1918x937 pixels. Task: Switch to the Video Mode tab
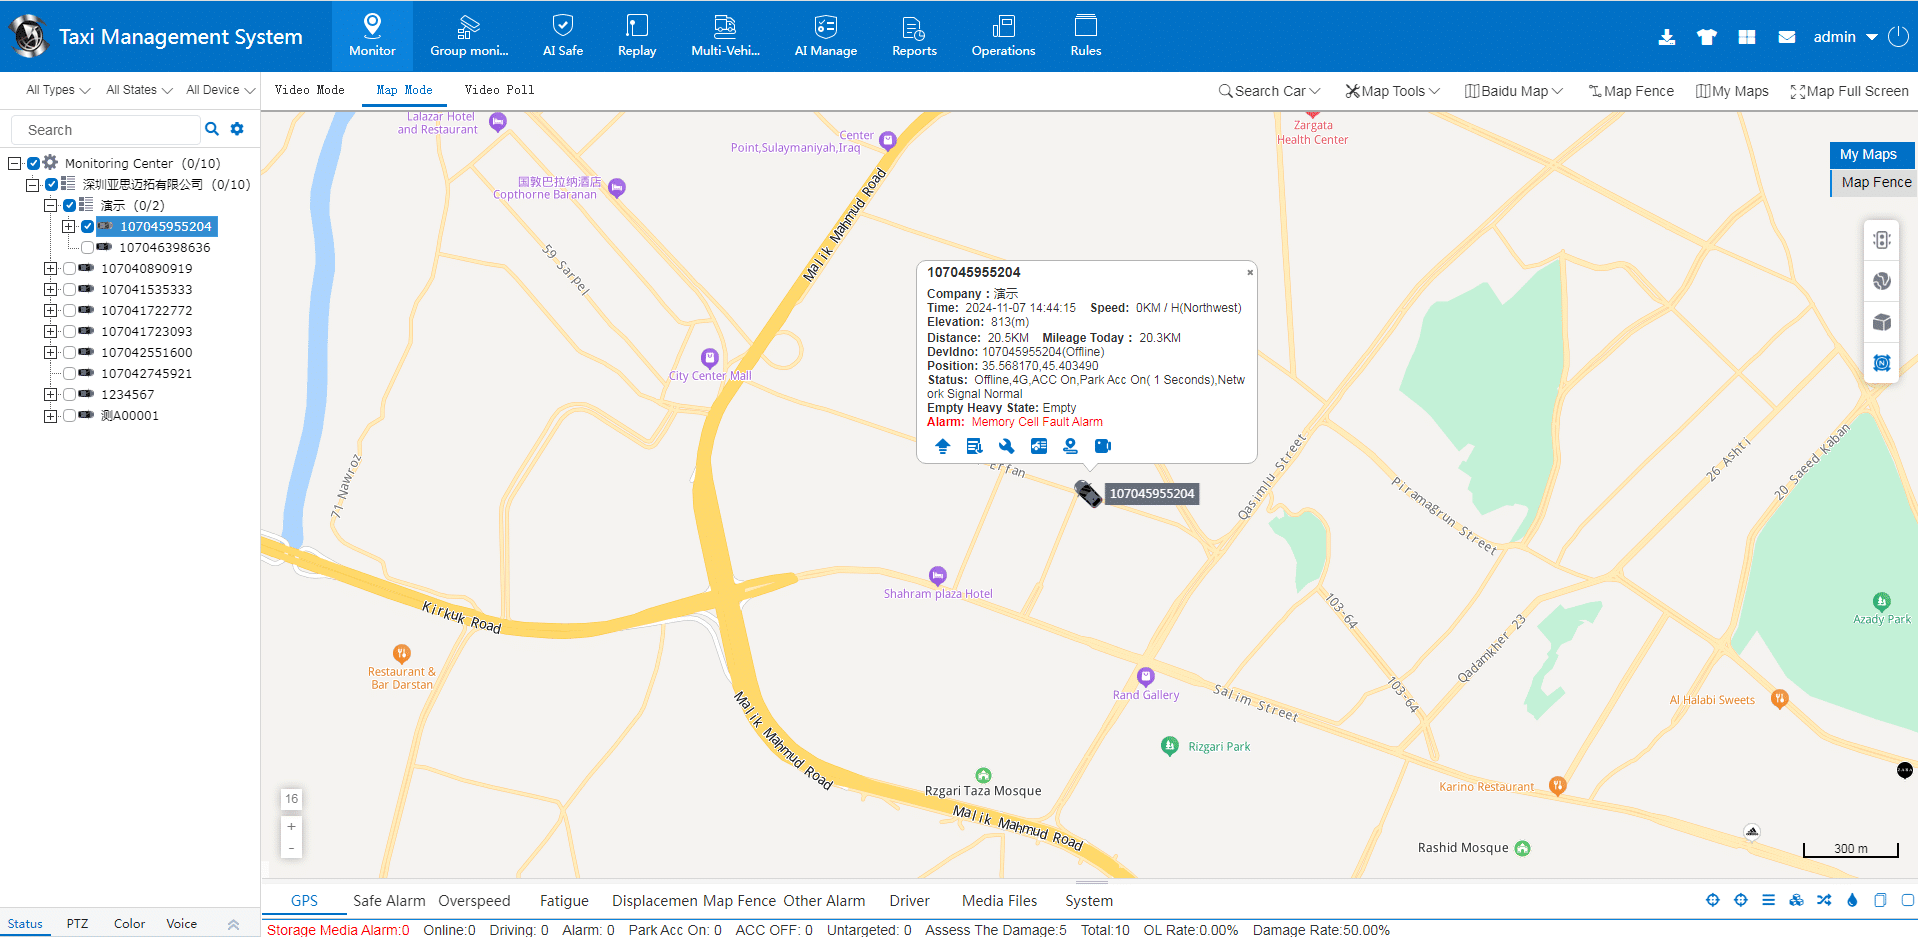pyautogui.click(x=309, y=90)
